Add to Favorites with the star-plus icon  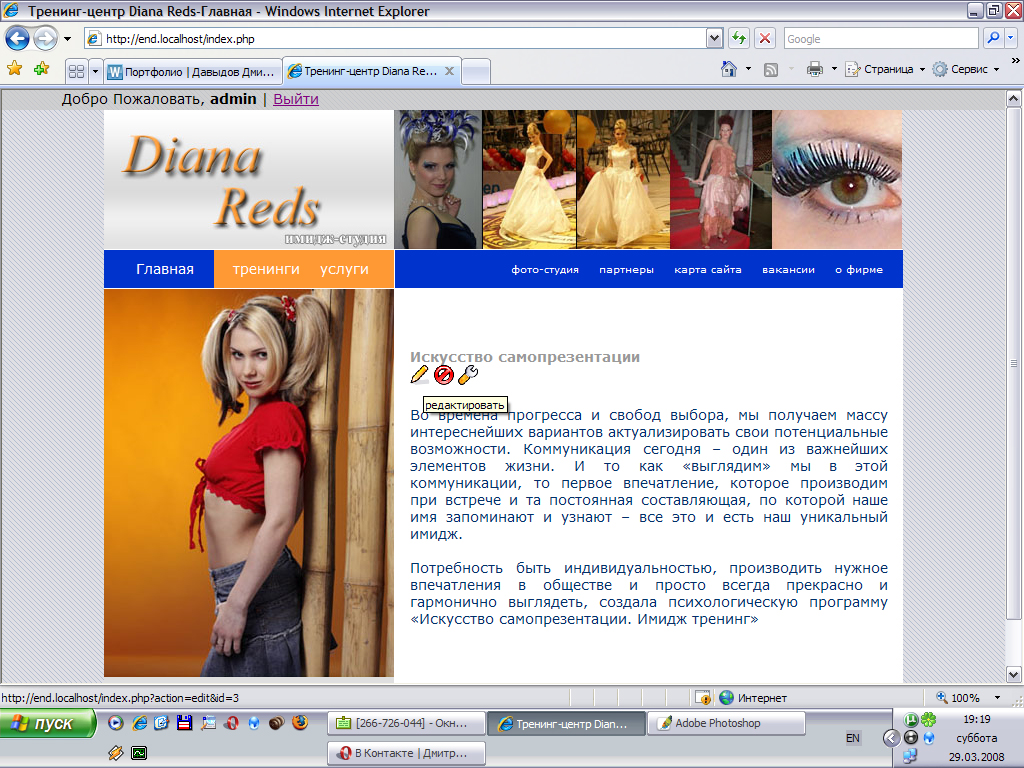(x=41, y=69)
